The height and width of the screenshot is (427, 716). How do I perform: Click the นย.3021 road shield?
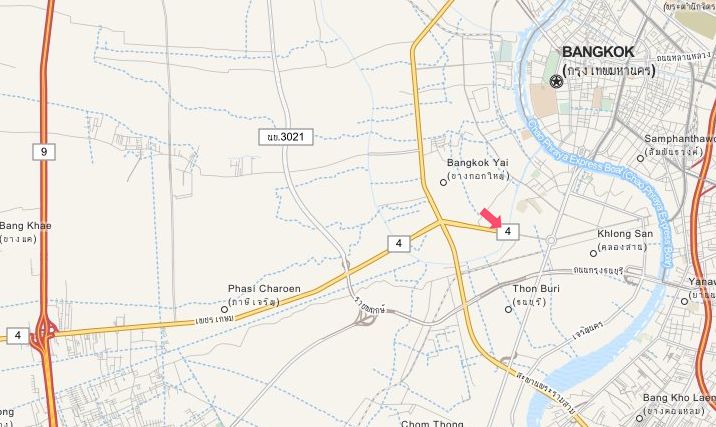[x=286, y=137]
